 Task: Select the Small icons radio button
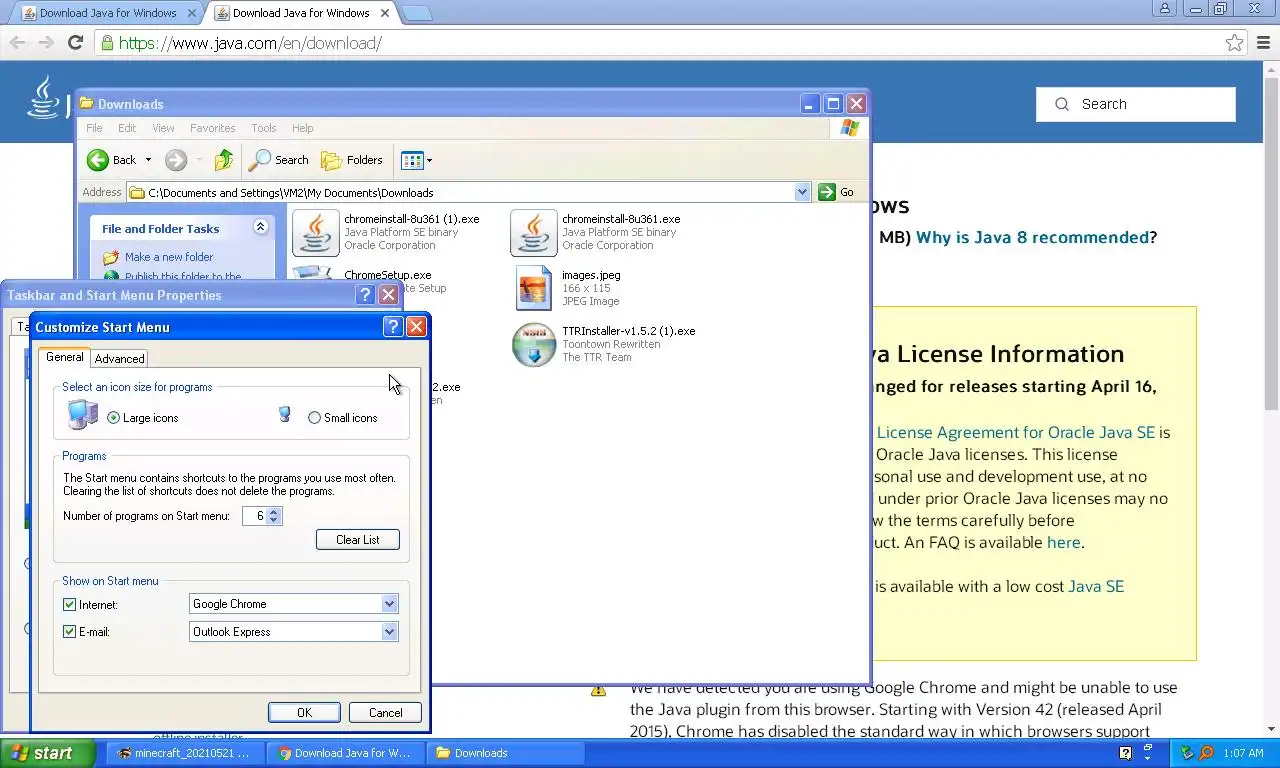pyautogui.click(x=314, y=418)
